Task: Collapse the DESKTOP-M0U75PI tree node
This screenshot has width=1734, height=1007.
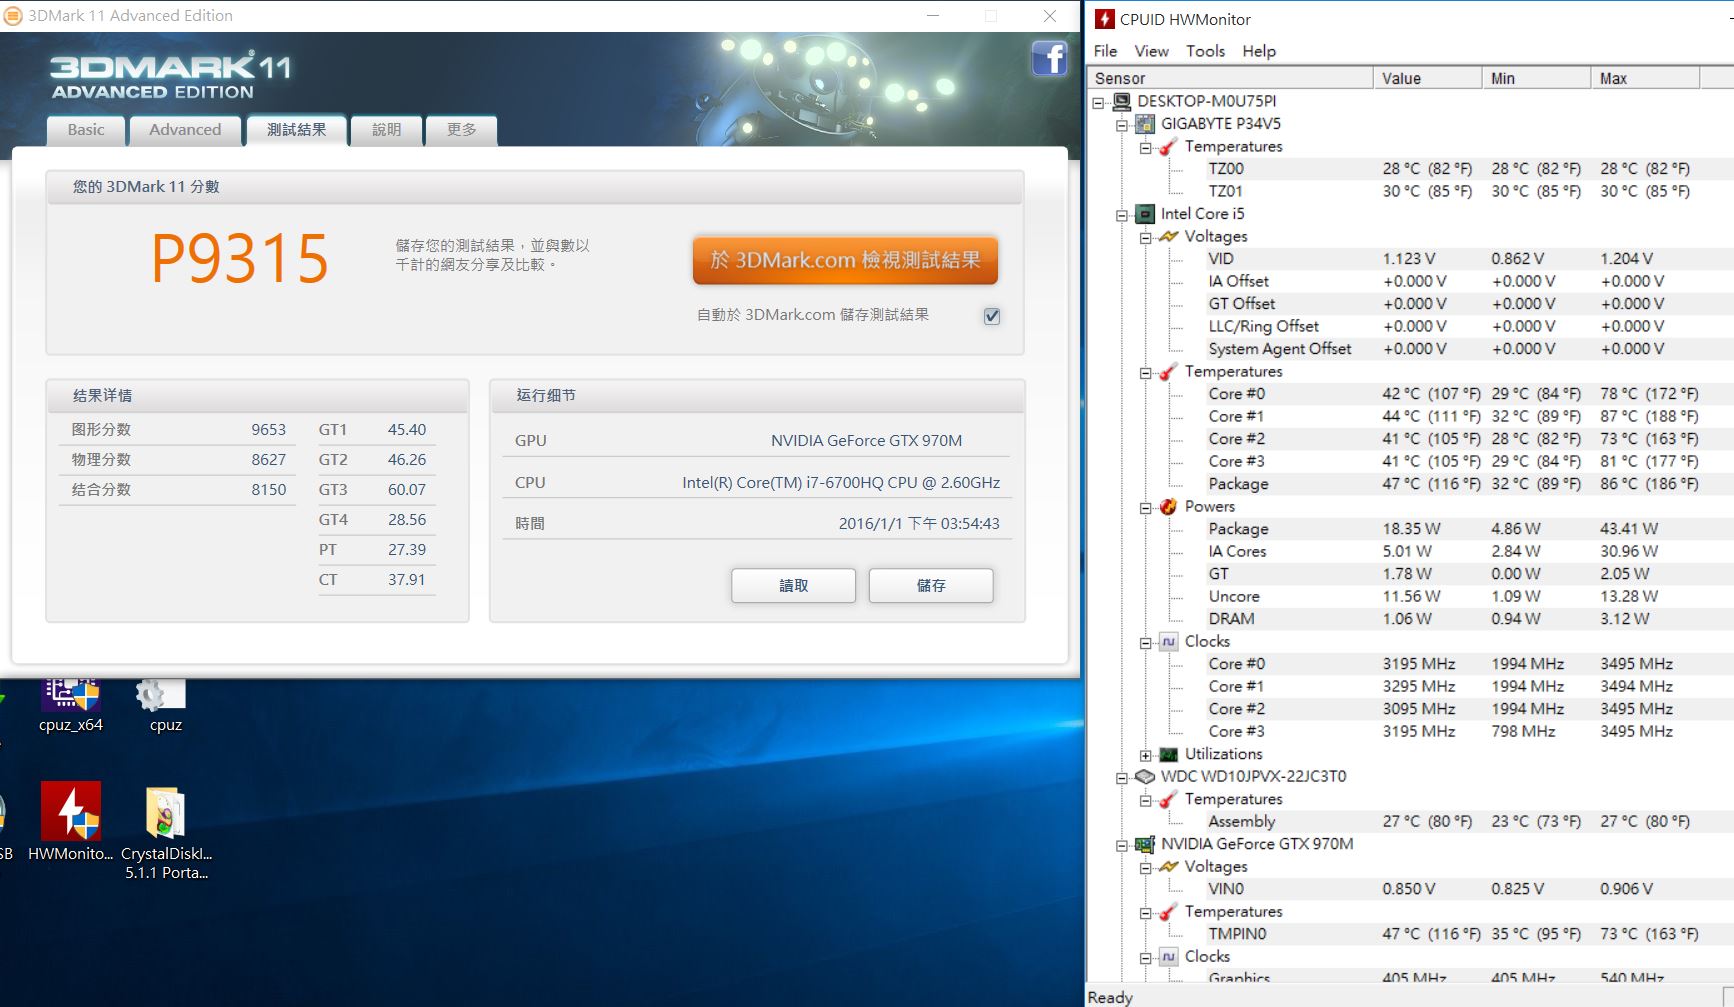Action: (1098, 102)
